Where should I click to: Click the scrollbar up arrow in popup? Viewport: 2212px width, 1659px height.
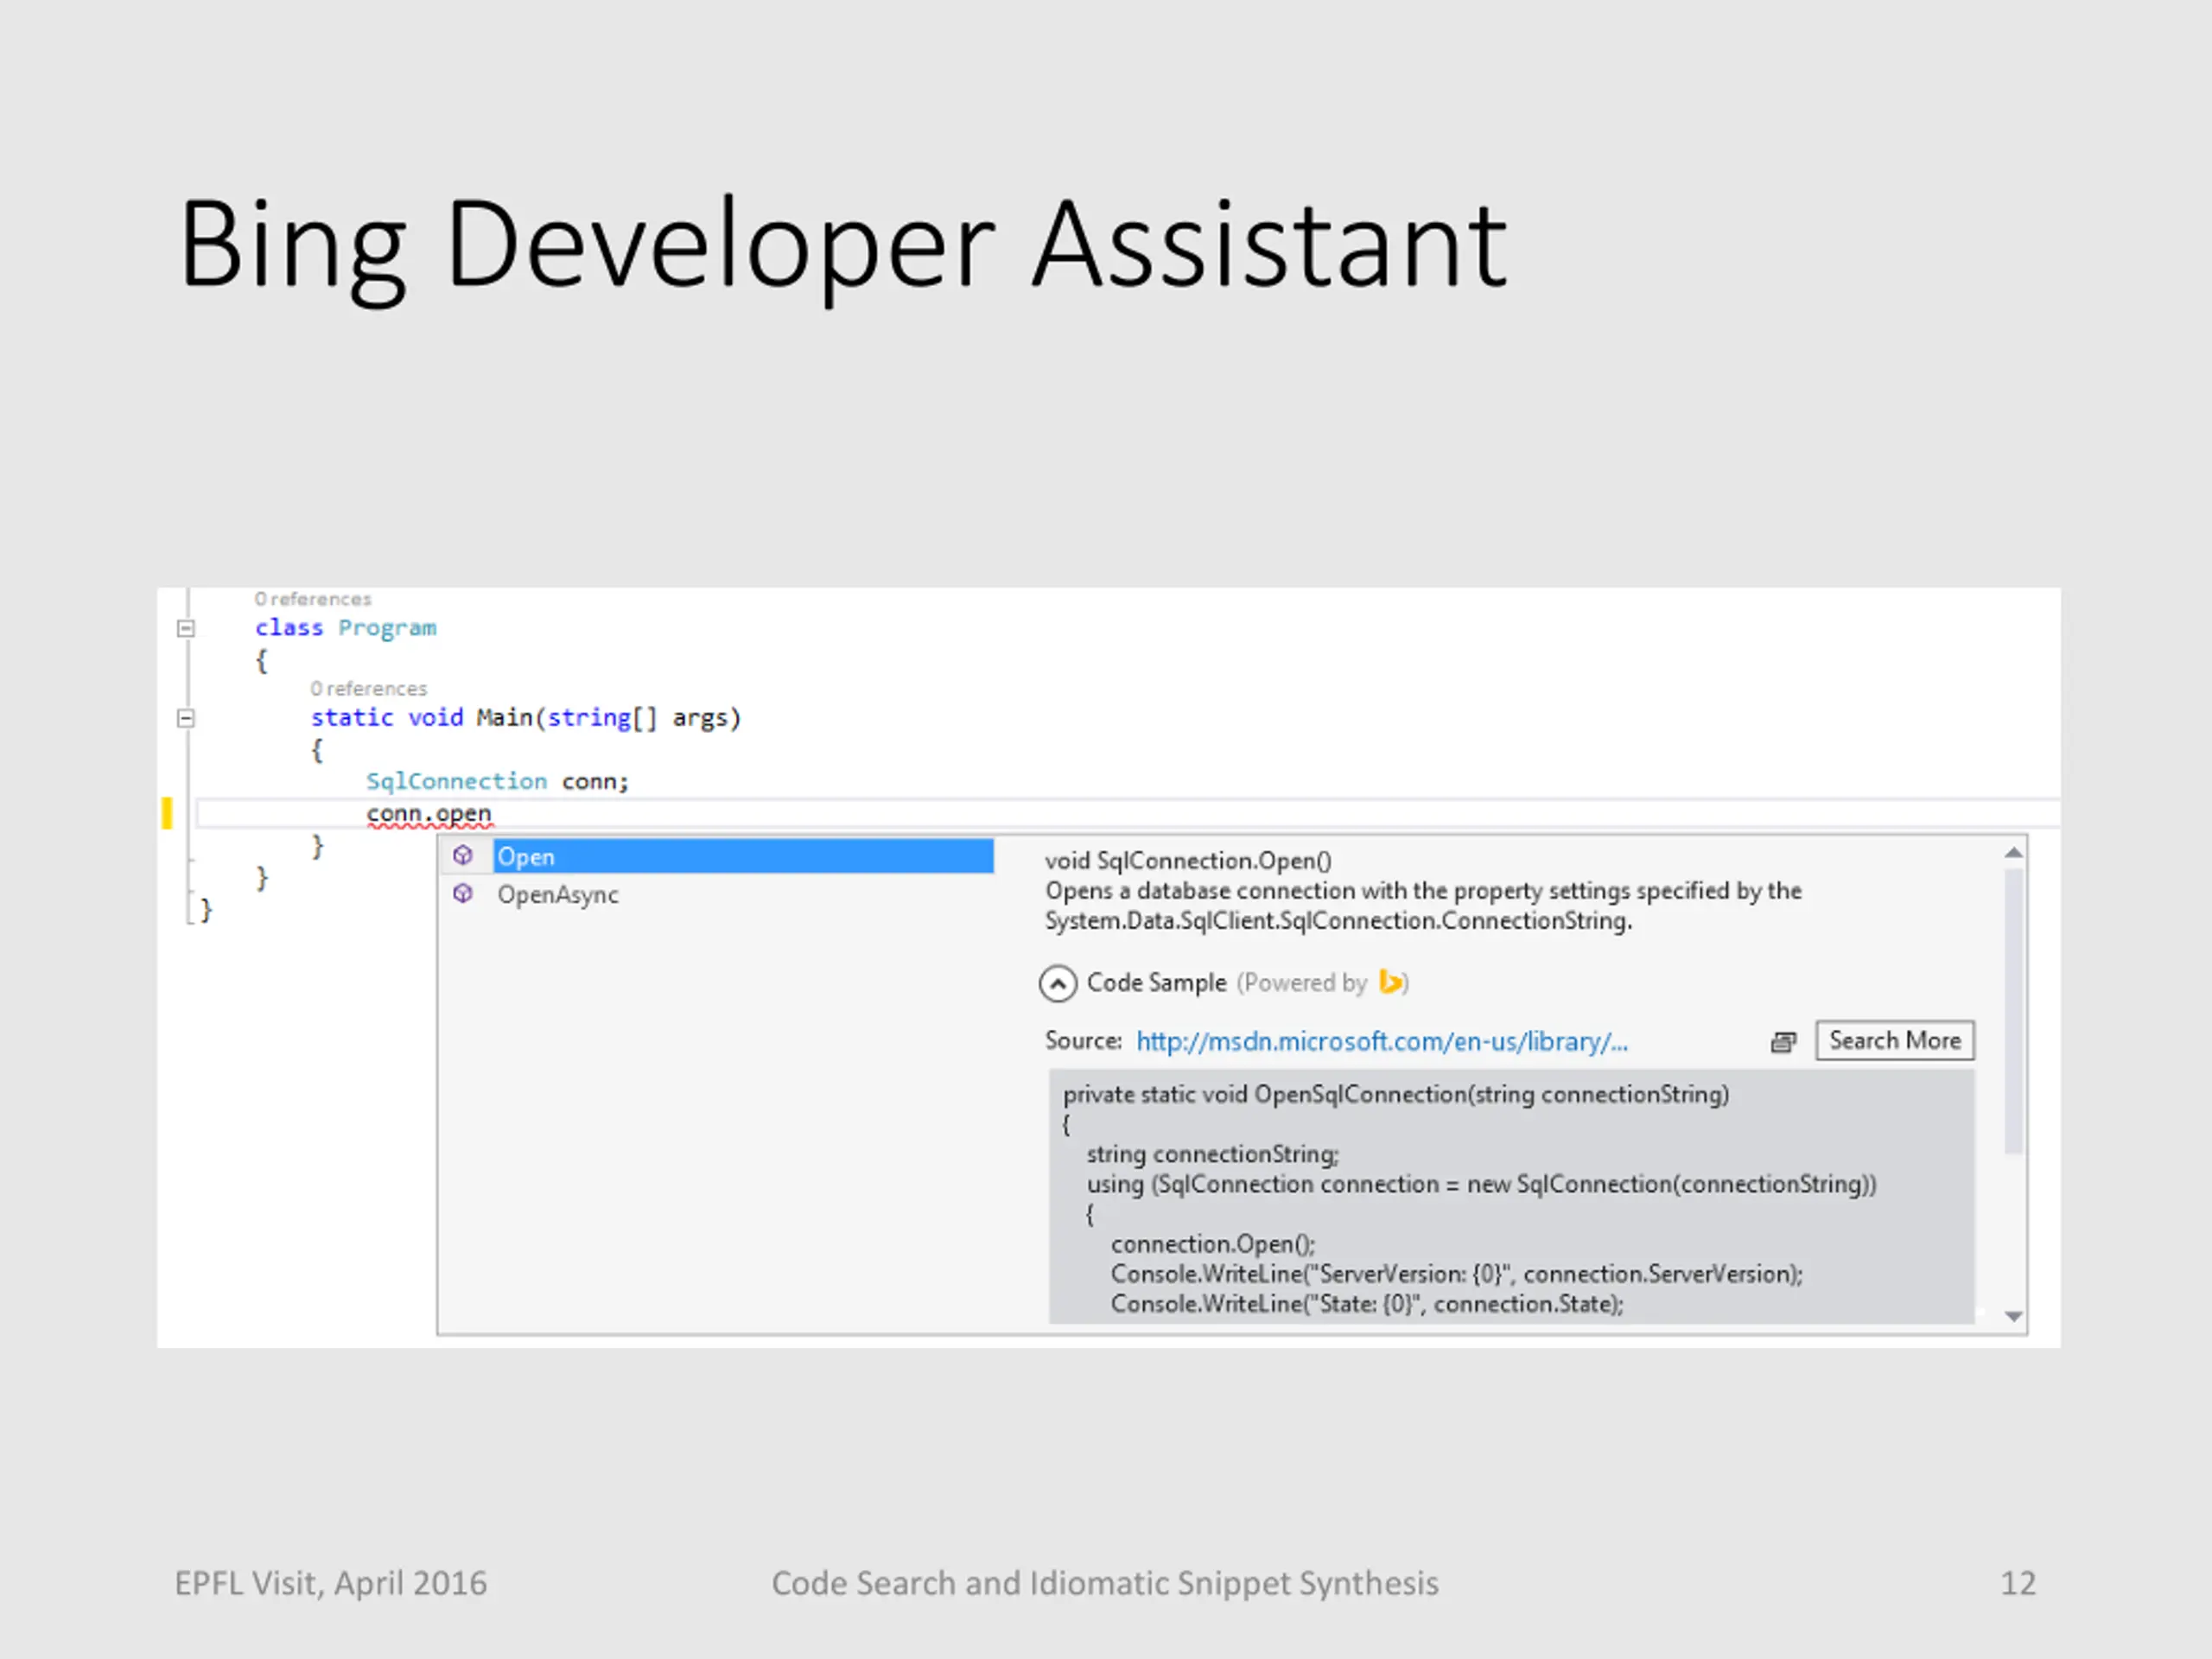pyautogui.click(x=2013, y=852)
